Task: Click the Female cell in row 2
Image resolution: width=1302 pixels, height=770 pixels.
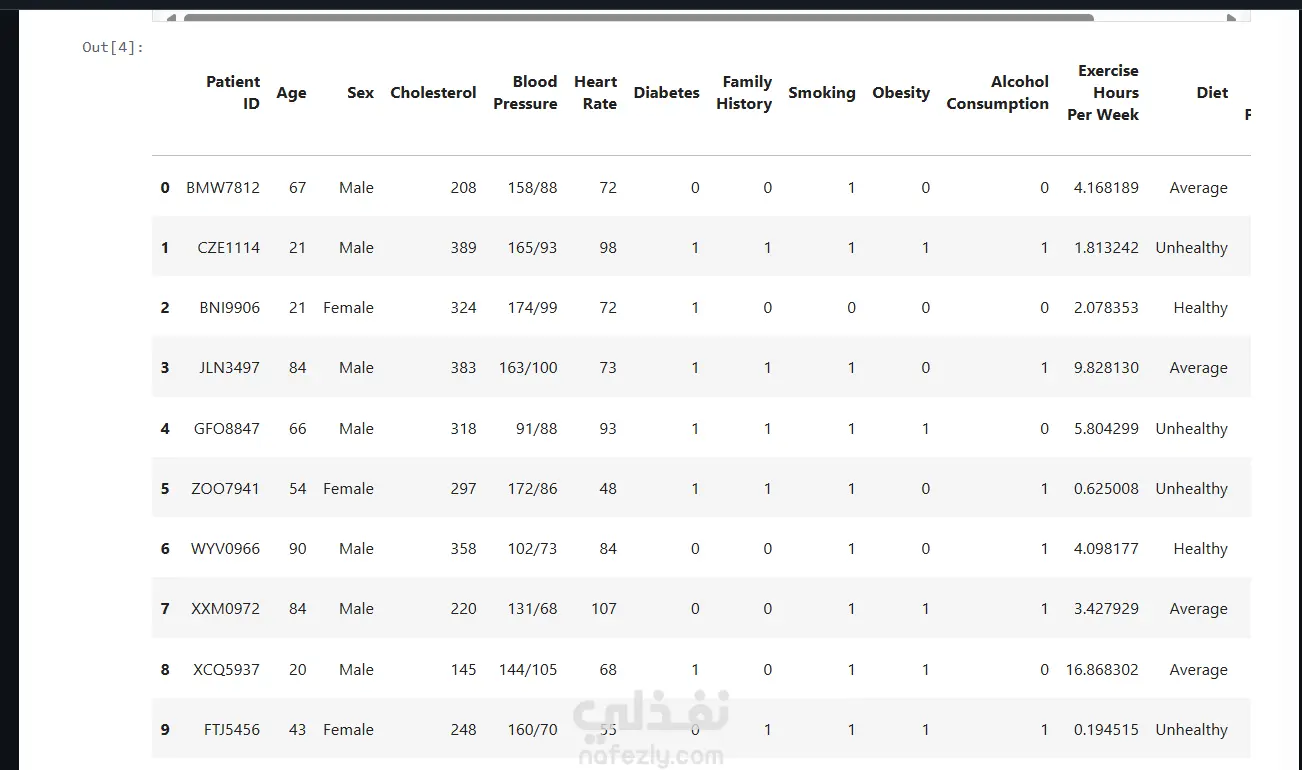Action: pyautogui.click(x=348, y=308)
